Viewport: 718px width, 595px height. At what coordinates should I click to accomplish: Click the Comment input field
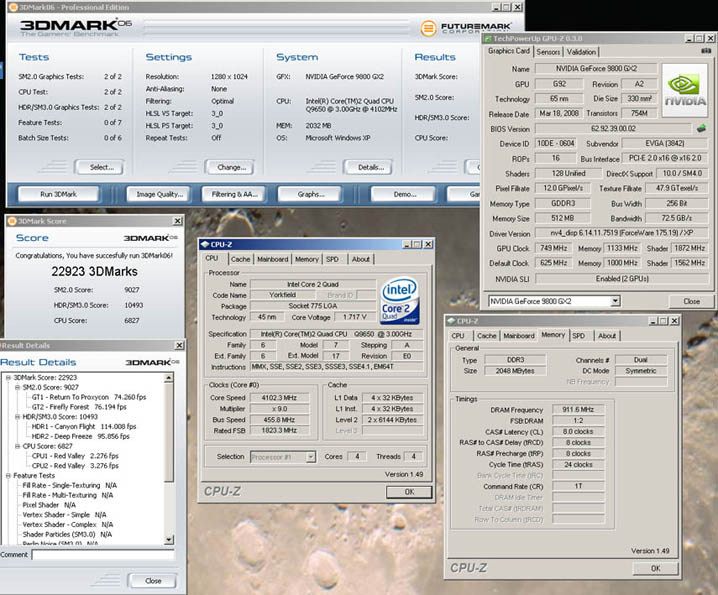(x=103, y=555)
